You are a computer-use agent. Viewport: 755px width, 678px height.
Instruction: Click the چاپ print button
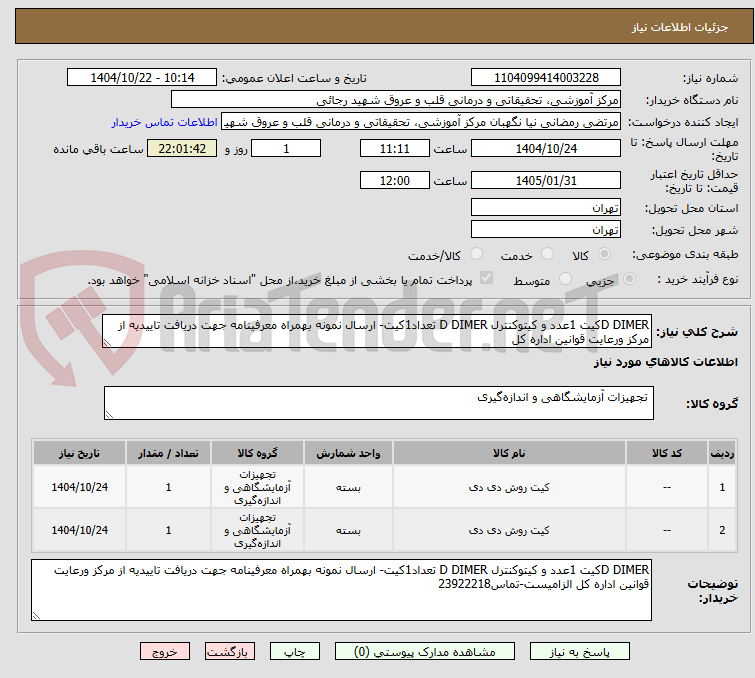pyautogui.click(x=294, y=652)
